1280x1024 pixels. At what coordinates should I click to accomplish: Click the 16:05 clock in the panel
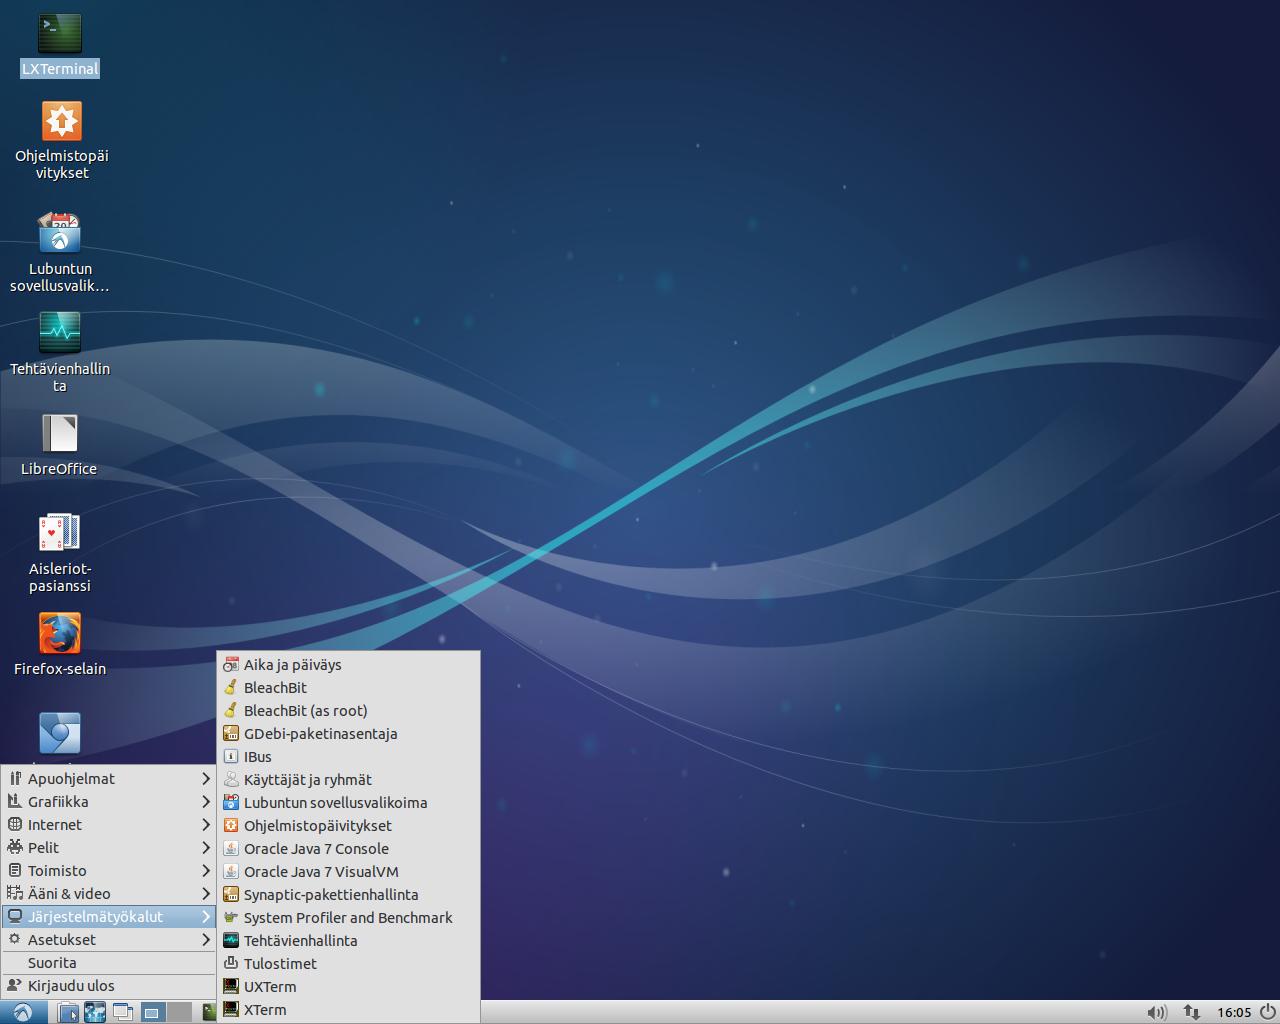click(x=1234, y=1012)
